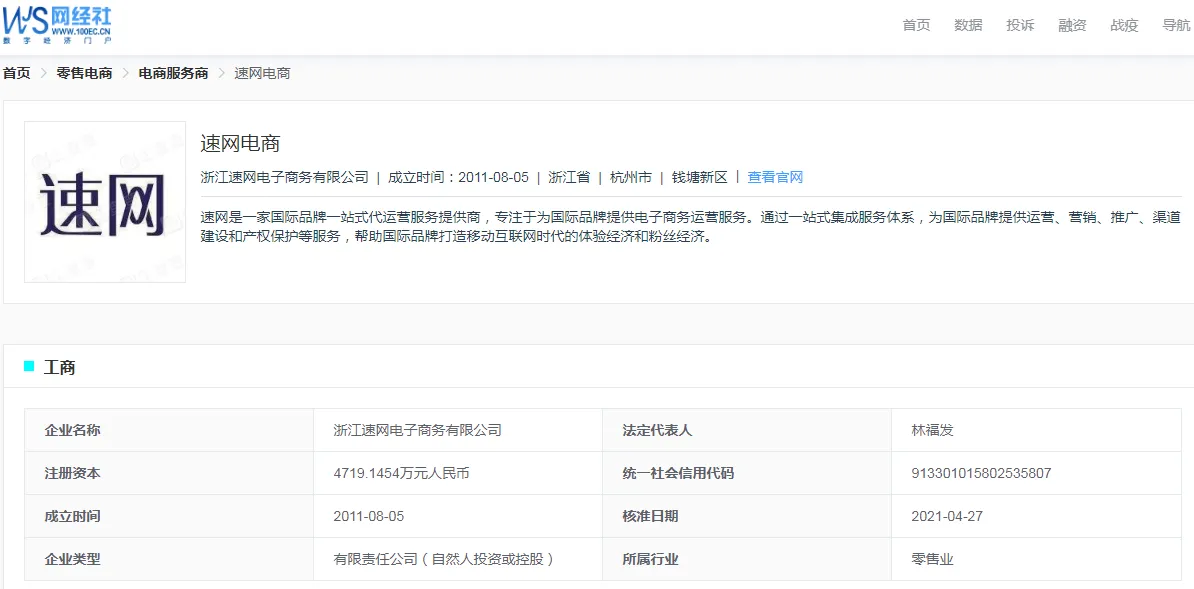This screenshot has height=589, width=1194.
Task: Open the 导航 nav menu item
Action: pos(1176,25)
